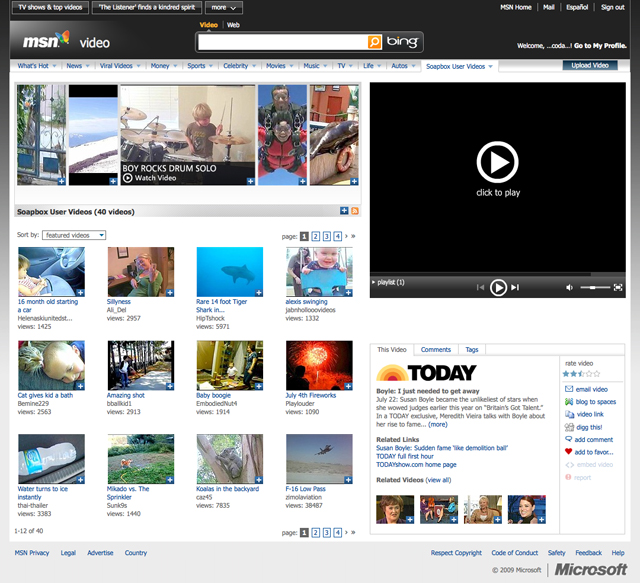Click the embed video icon
The width and height of the screenshot is (640, 583).
click(x=570, y=465)
